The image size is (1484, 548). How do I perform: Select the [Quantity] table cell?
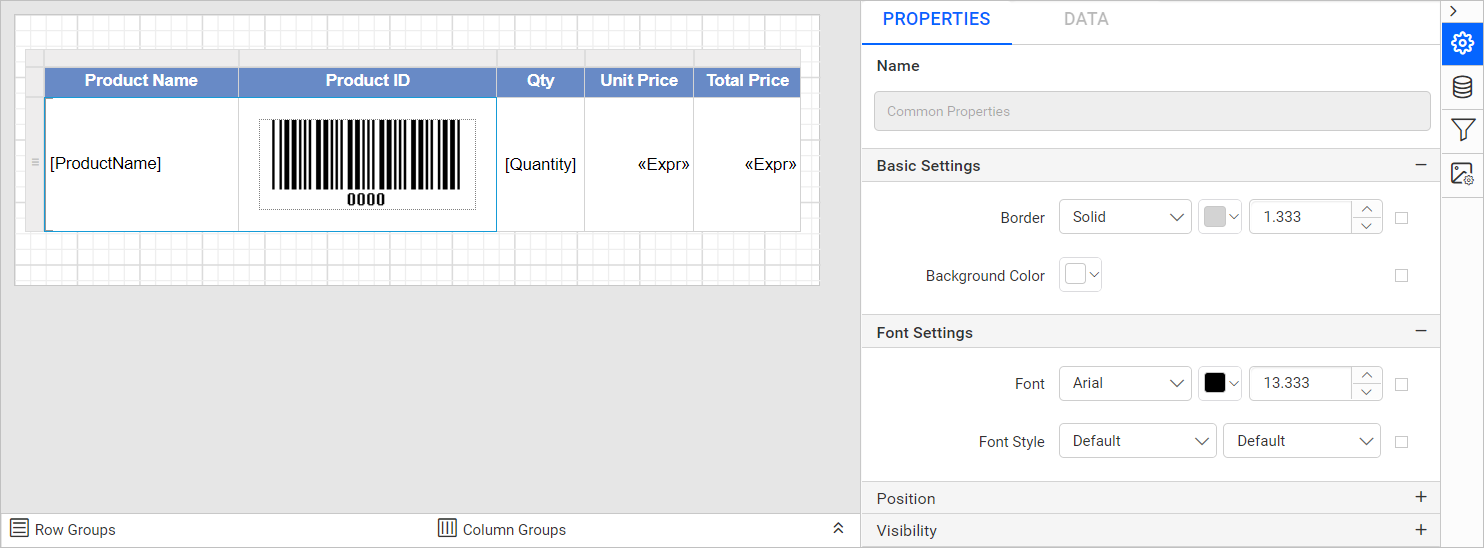point(540,164)
